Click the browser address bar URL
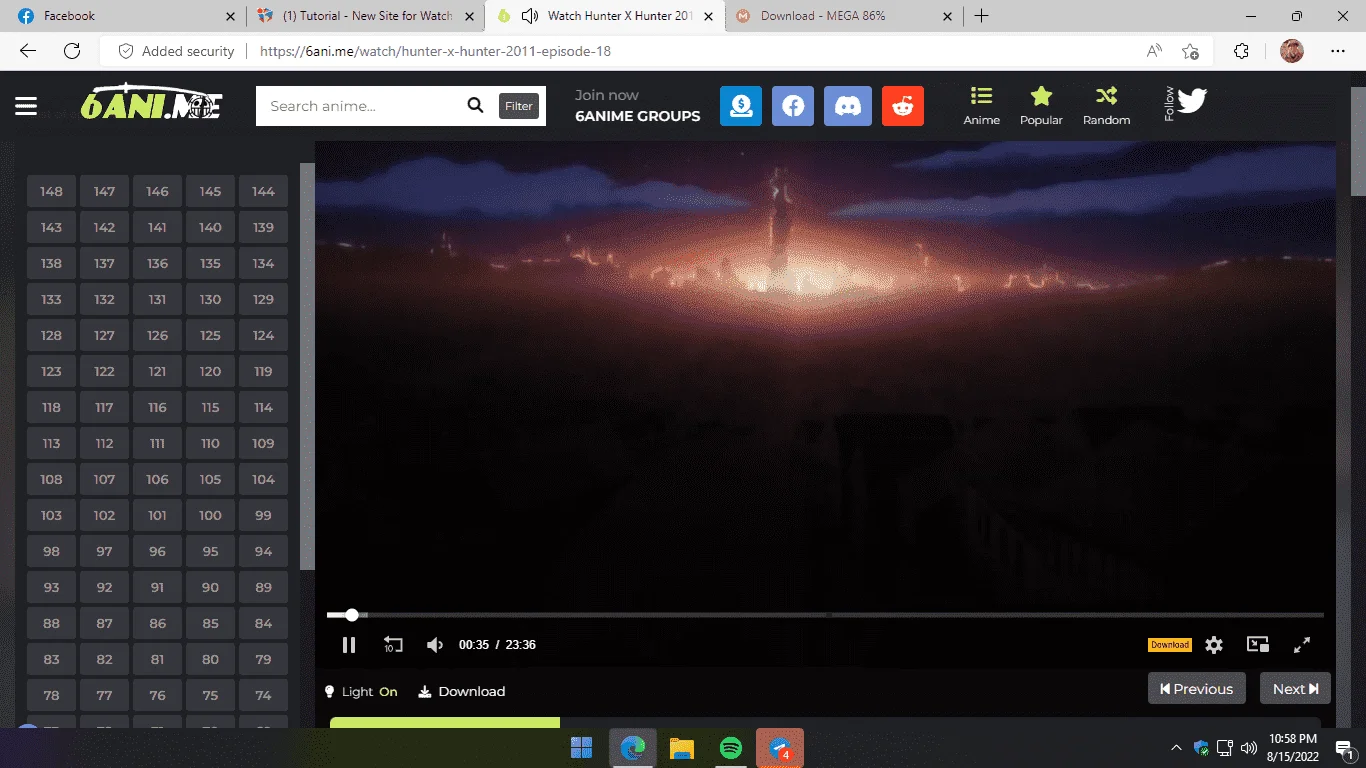Viewport: 1366px width, 768px height. point(435,51)
